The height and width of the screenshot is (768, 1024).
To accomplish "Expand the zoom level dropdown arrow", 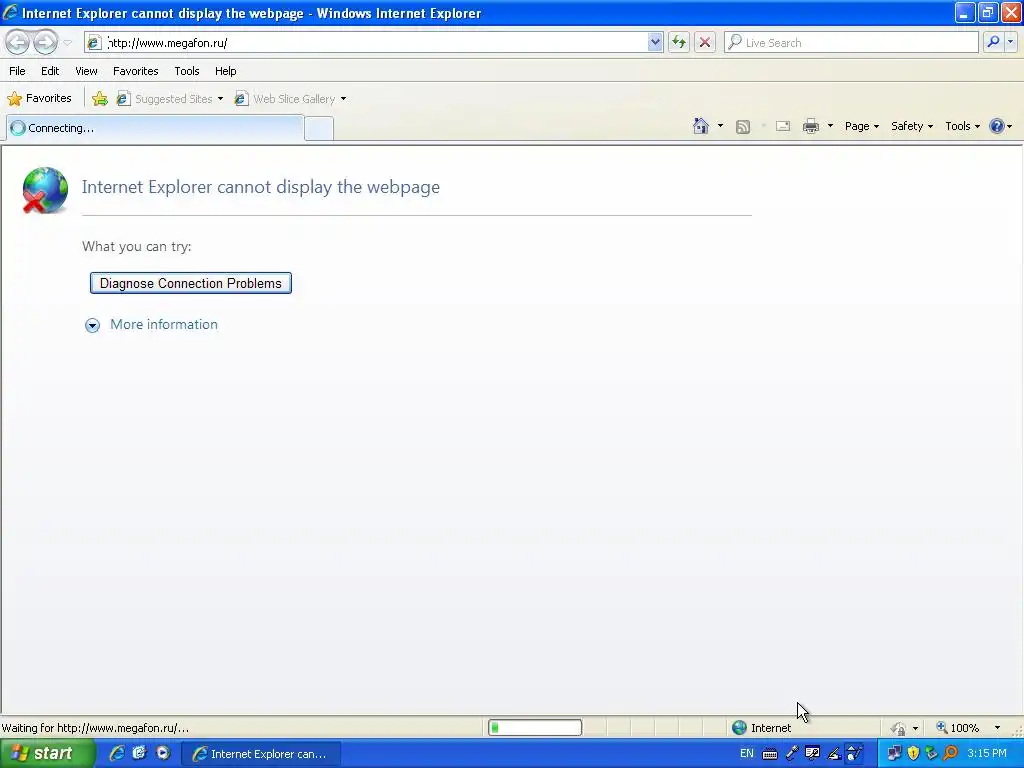I will click(x=997, y=728).
